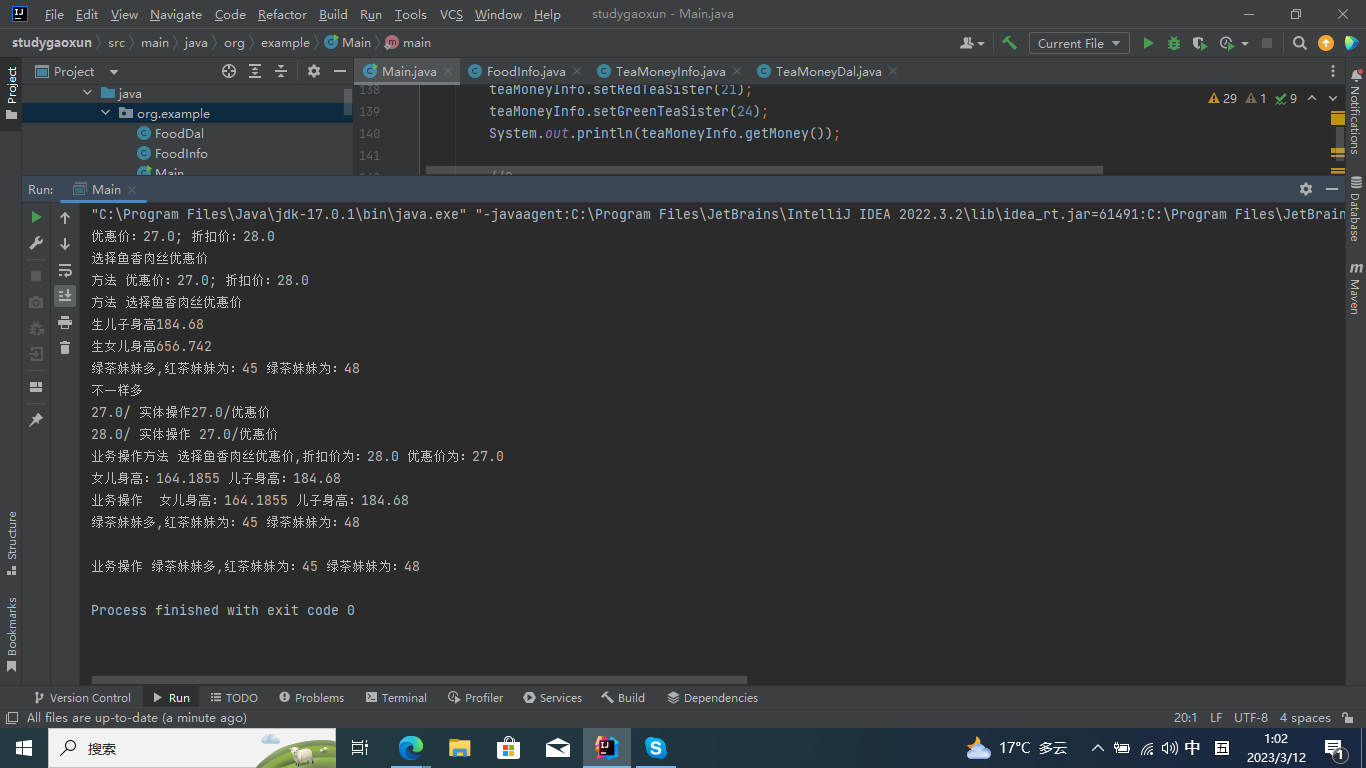Viewport: 1366px width, 768px height.
Task: Select opened file locator icon in Project panel
Action: tap(229, 71)
